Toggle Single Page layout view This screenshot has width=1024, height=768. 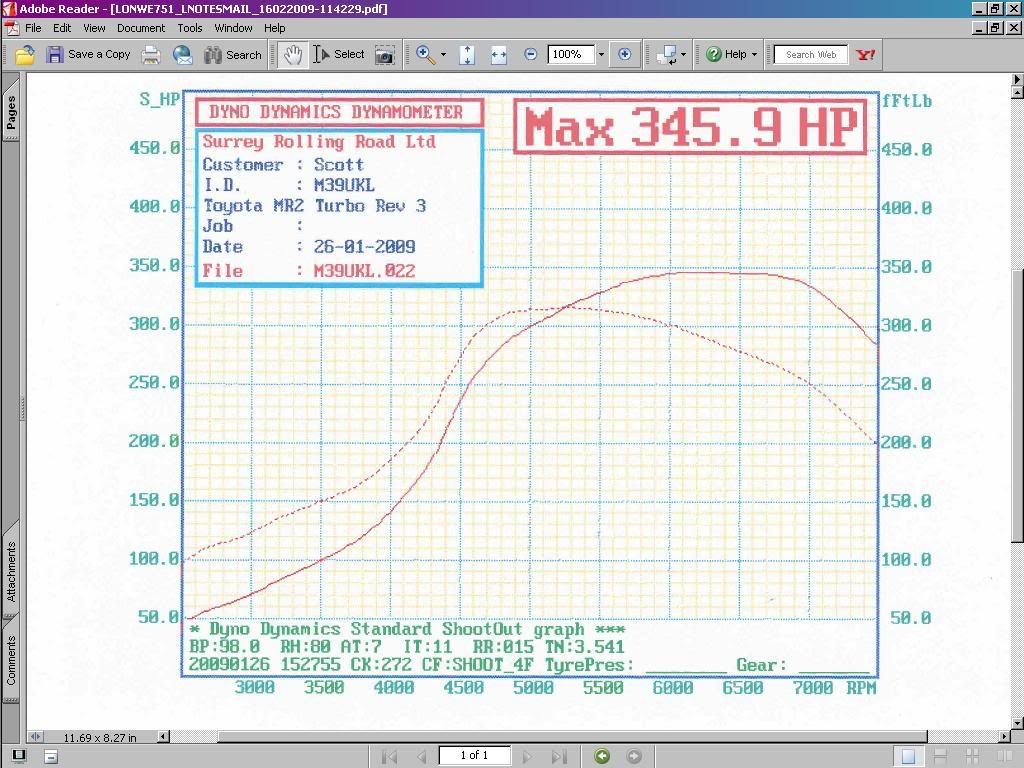point(908,756)
